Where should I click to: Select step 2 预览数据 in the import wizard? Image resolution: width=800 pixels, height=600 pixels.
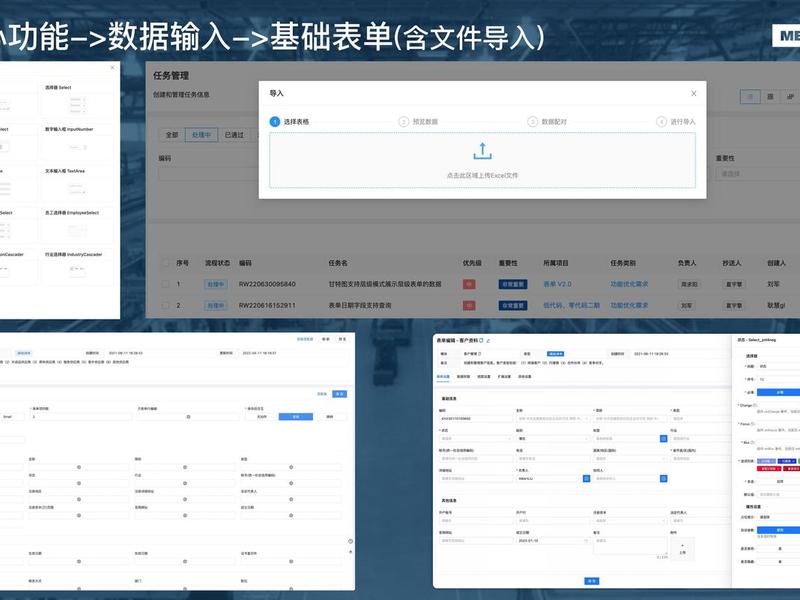(x=418, y=121)
